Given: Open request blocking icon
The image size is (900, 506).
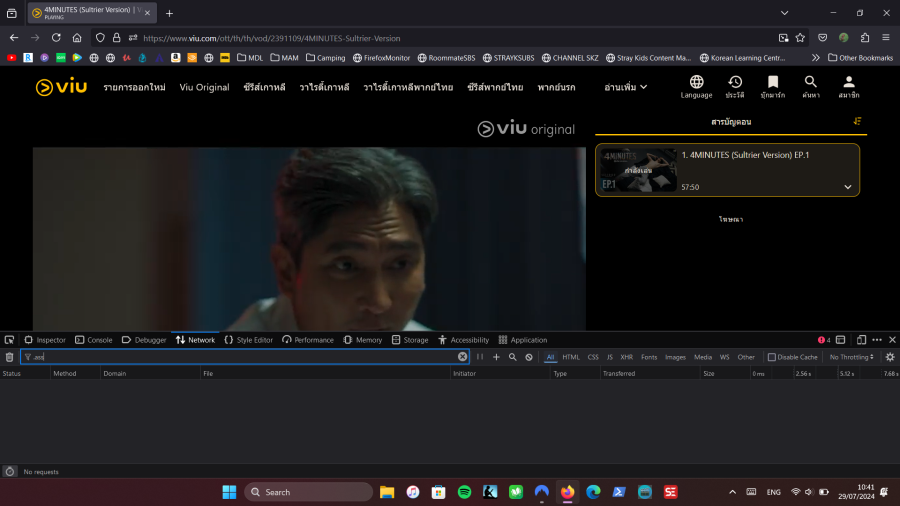Looking at the screenshot, I should point(529,357).
